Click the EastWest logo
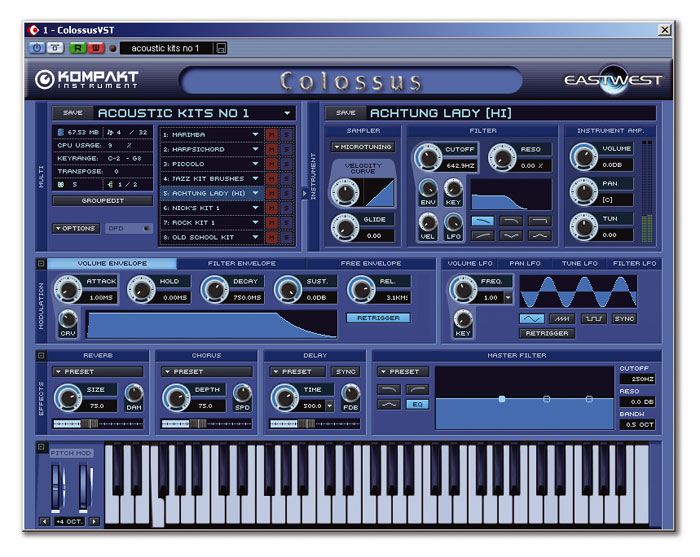The width and height of the screenshot is (700, 557). (613, 80)
